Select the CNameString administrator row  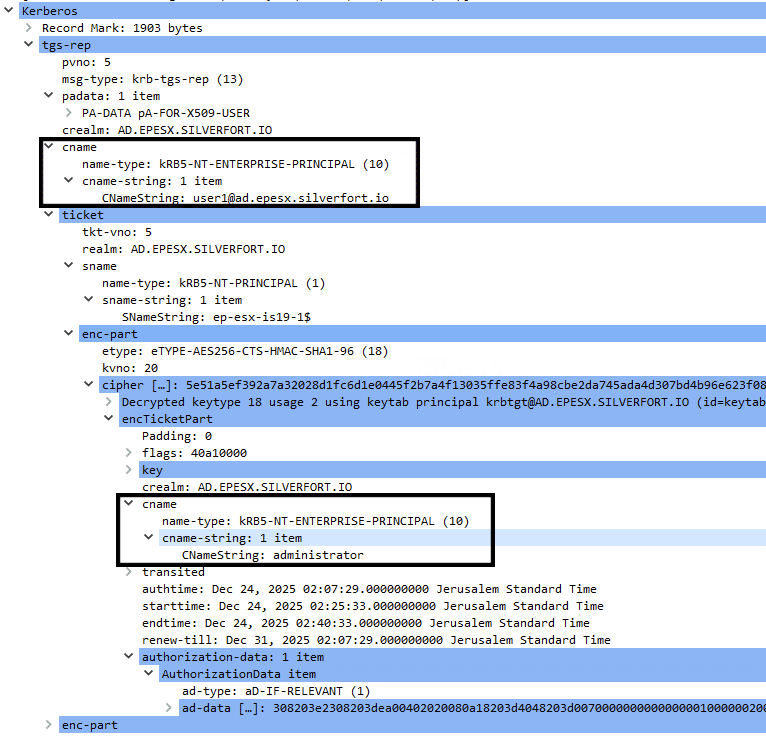pos(273,555)
